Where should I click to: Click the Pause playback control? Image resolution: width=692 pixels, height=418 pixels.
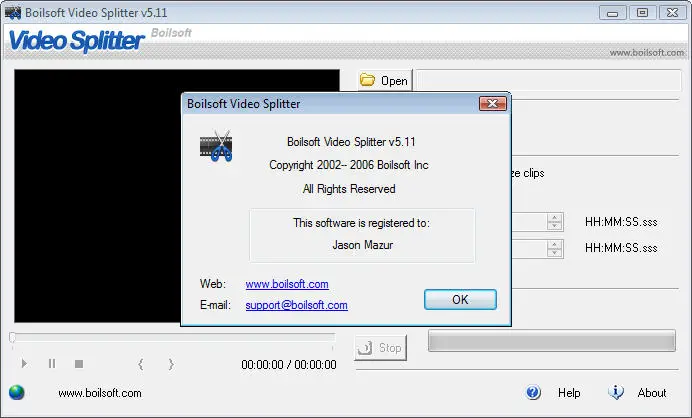pyautogui.click(x=52, y=364)
